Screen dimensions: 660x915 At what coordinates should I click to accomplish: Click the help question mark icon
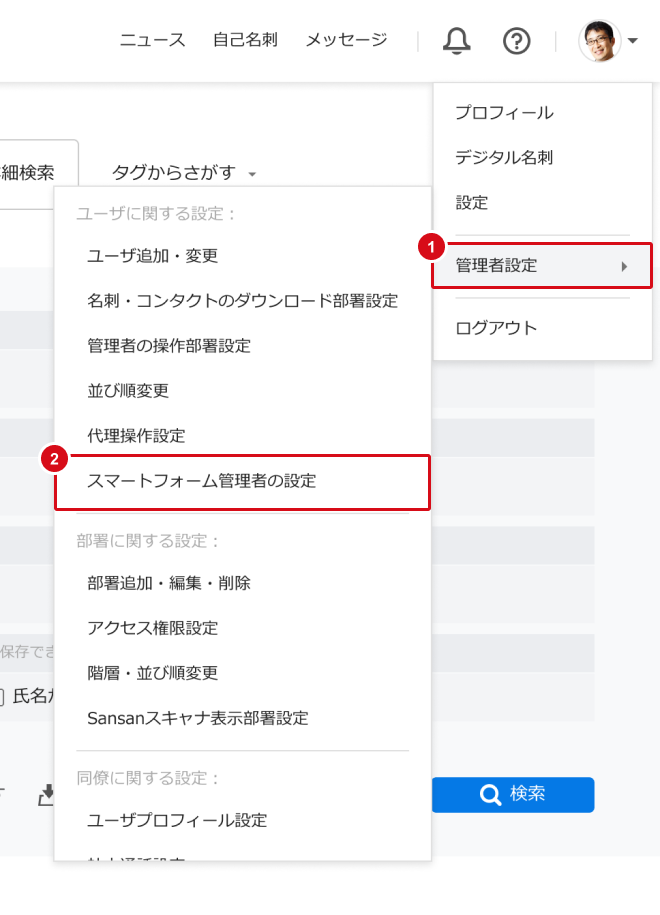[516, 41]
